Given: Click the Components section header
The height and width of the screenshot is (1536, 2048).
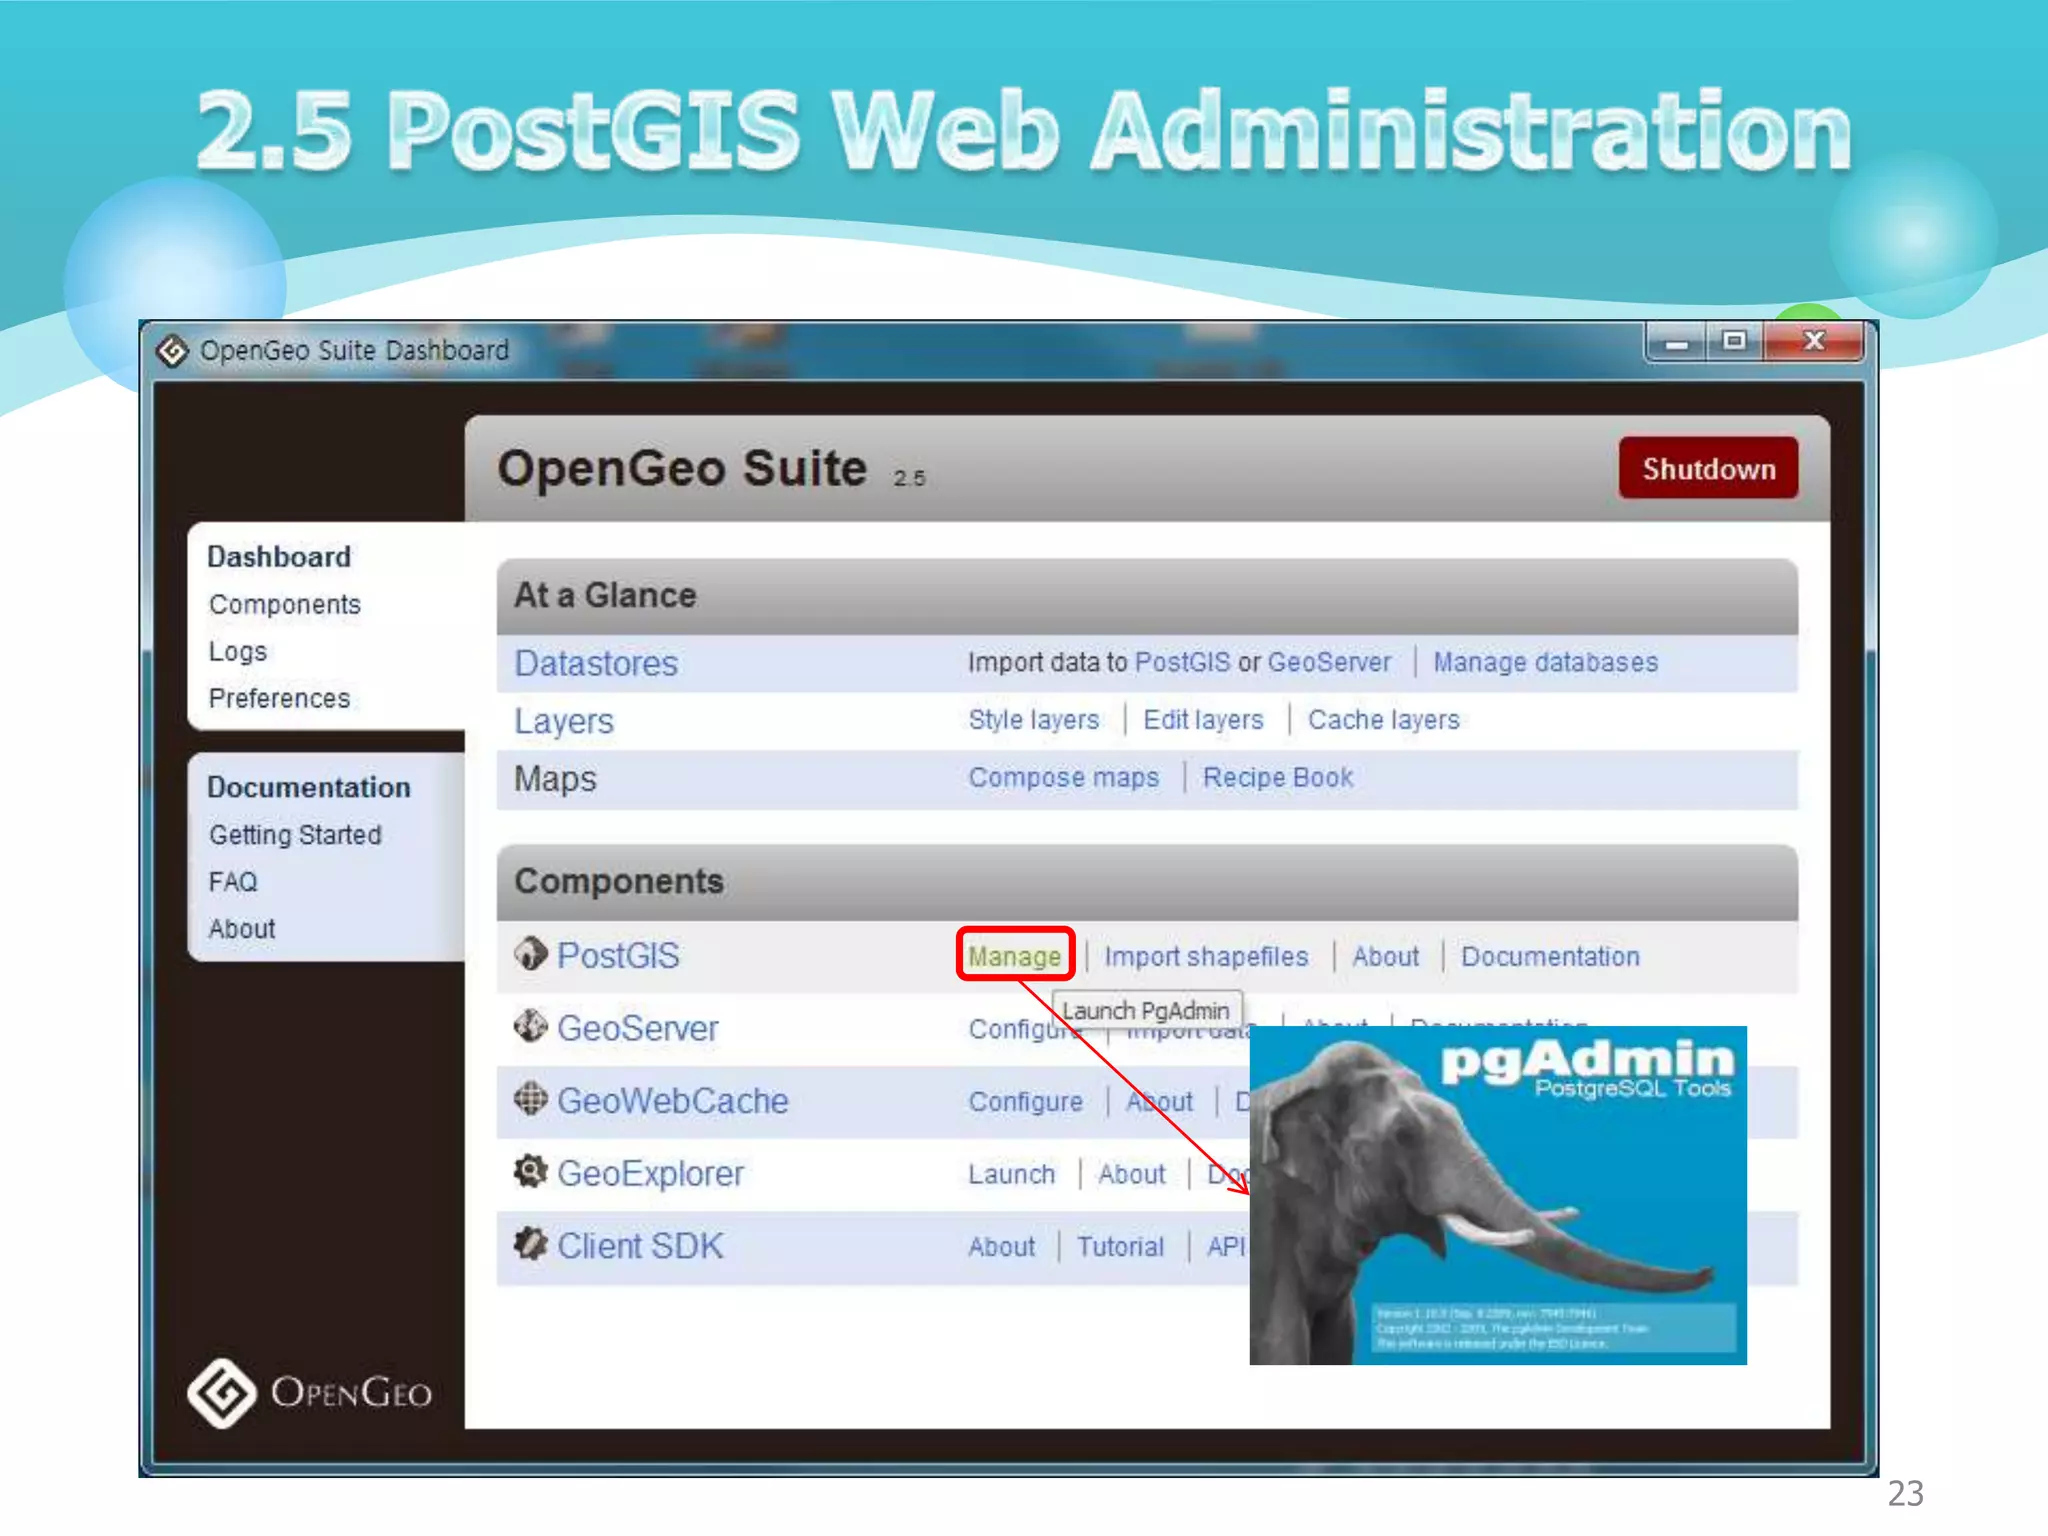Looking at the screenshot, I should click(1147, 882).
